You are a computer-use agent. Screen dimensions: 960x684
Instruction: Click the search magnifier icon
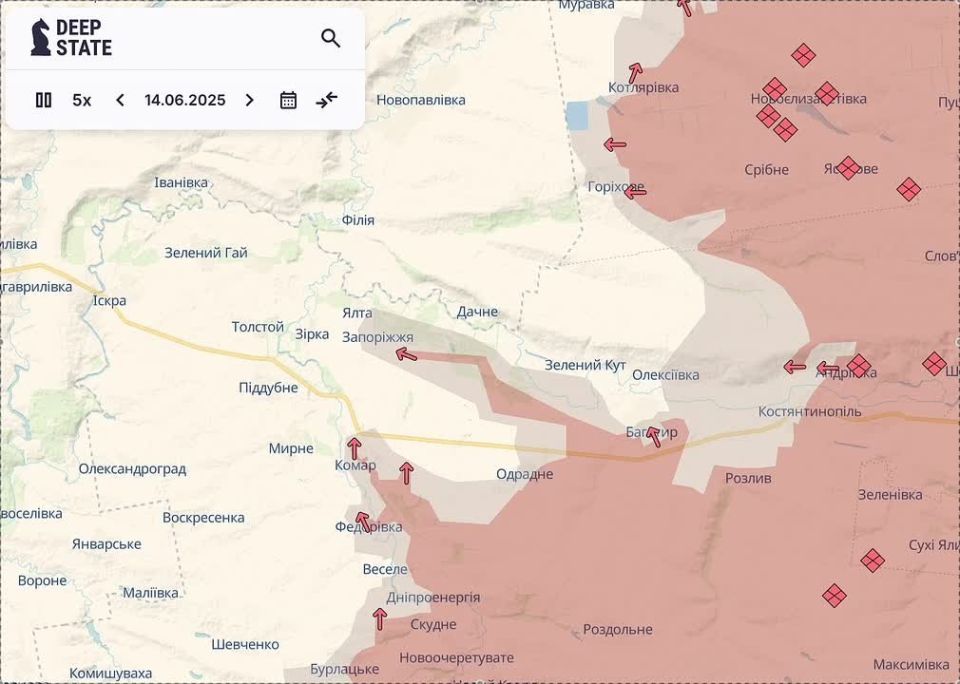(330, 38)
